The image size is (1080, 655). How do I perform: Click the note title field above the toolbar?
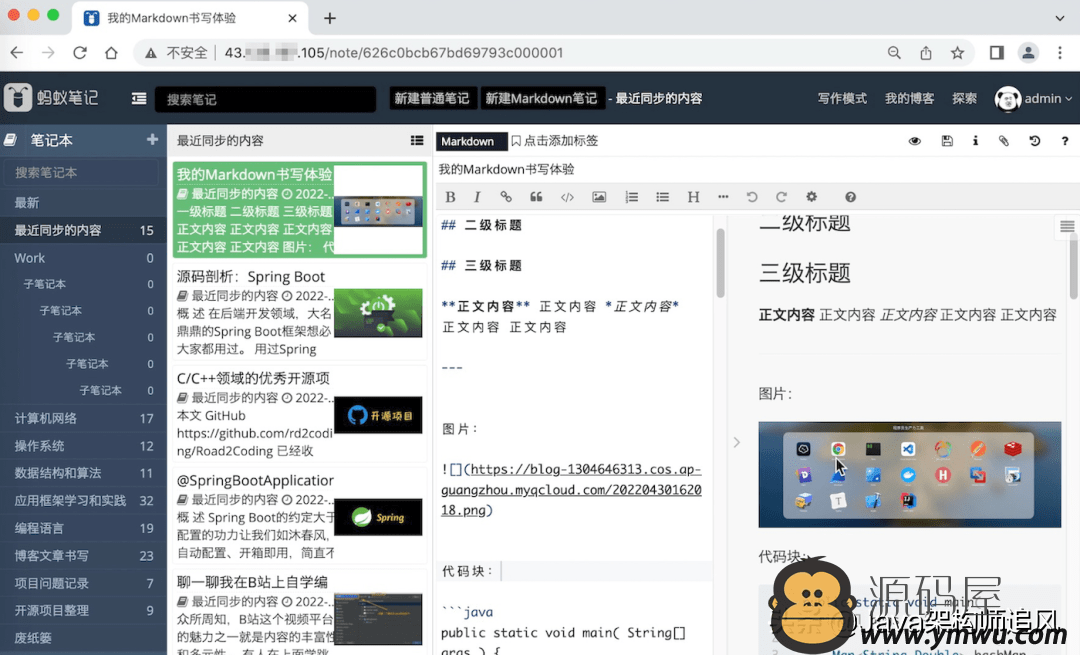[755, 169]
